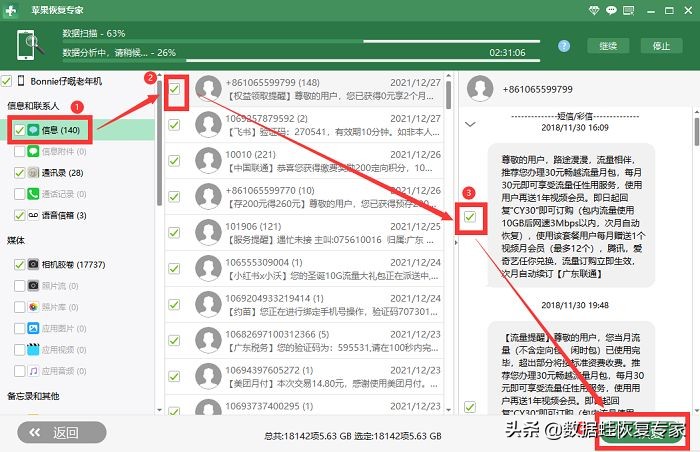This screenshot has width=700, height=452.
Task: Click avatar of 101906 (121) conversation
Action: [x=208, y=232]
